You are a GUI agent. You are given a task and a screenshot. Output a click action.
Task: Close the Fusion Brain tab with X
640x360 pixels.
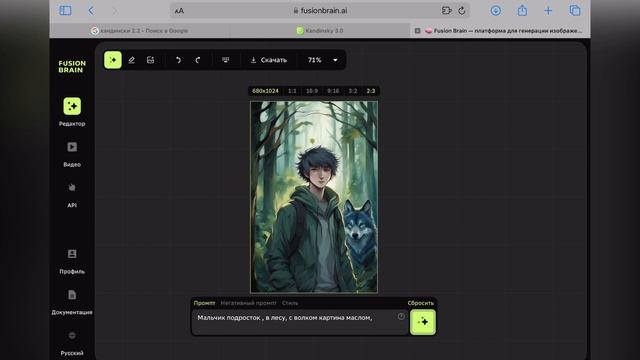pyautogui.click(x=418, y=31)
